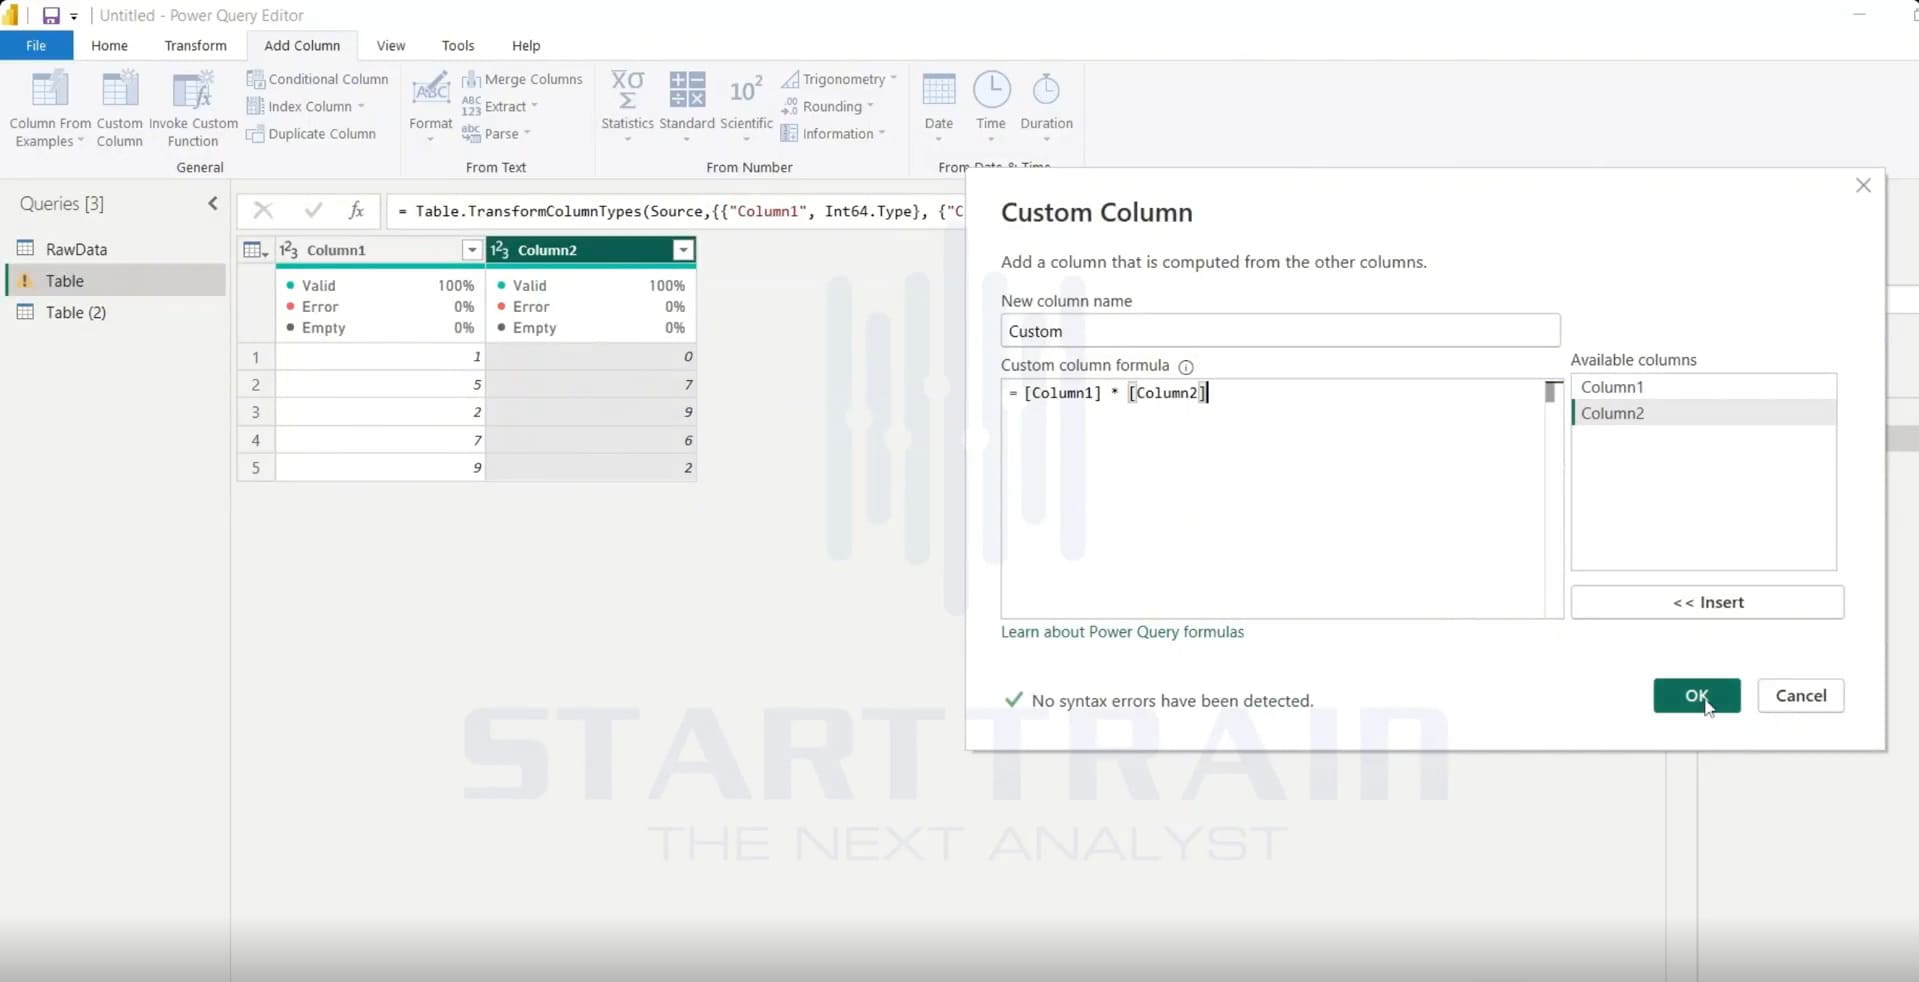The height and width of the screenshot is (982, 1919).
Task: Expand Parse dropdown
Action: (x=496, y=134)
